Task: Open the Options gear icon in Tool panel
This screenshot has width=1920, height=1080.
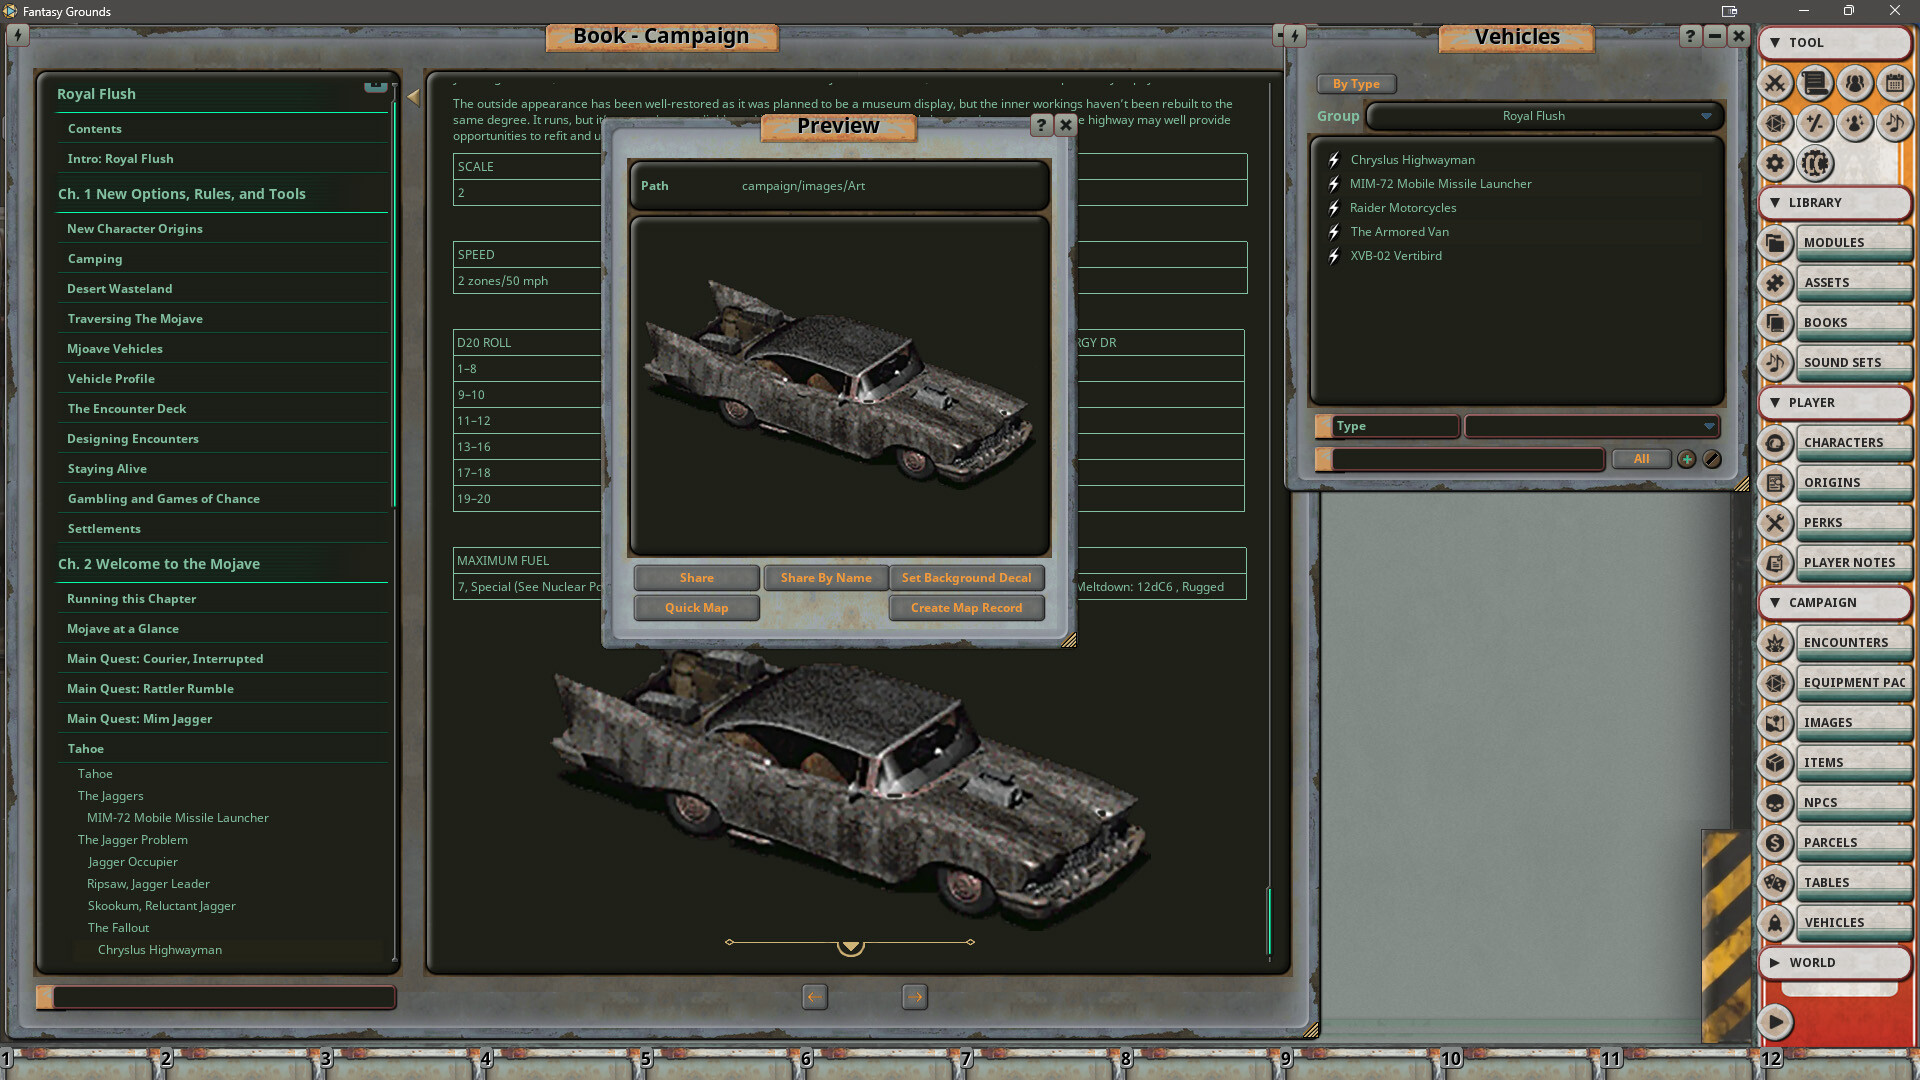Action: [1775, 163]
